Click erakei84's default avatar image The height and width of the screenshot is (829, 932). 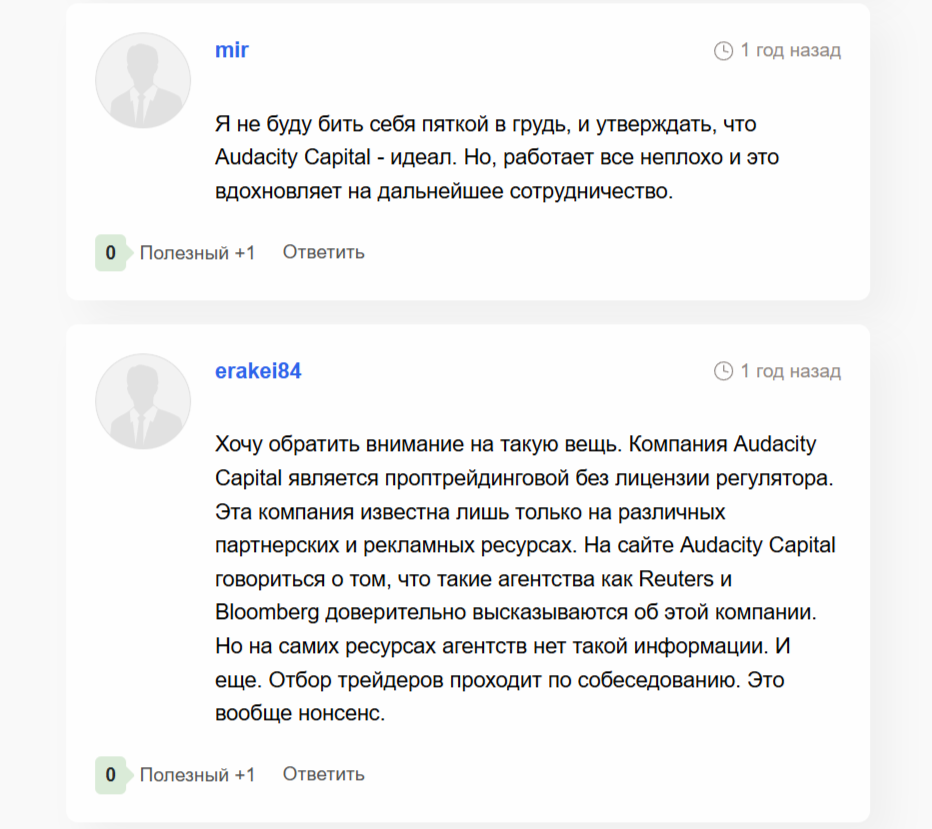pyautogui.click(x=143, y=401)
